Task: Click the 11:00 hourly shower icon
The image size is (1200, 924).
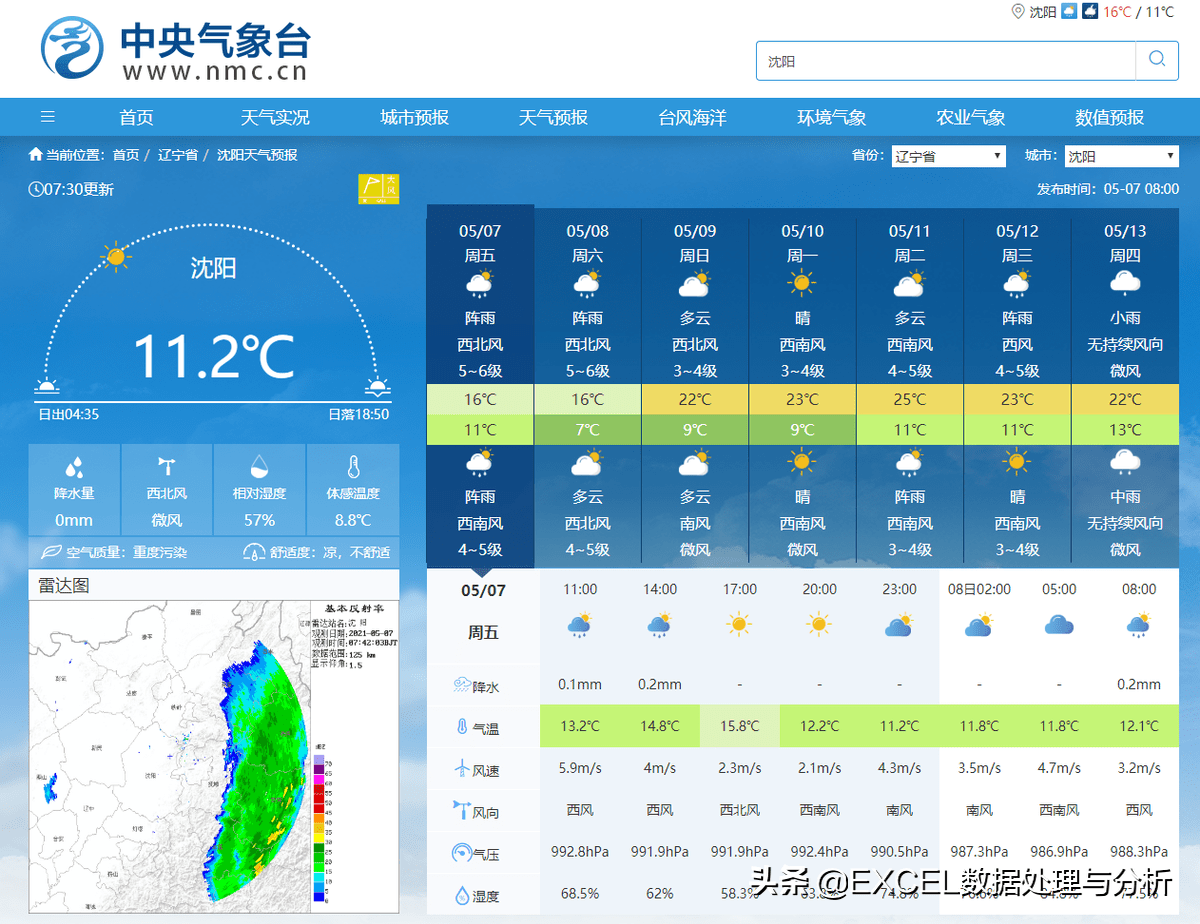Action: (580, 626)
